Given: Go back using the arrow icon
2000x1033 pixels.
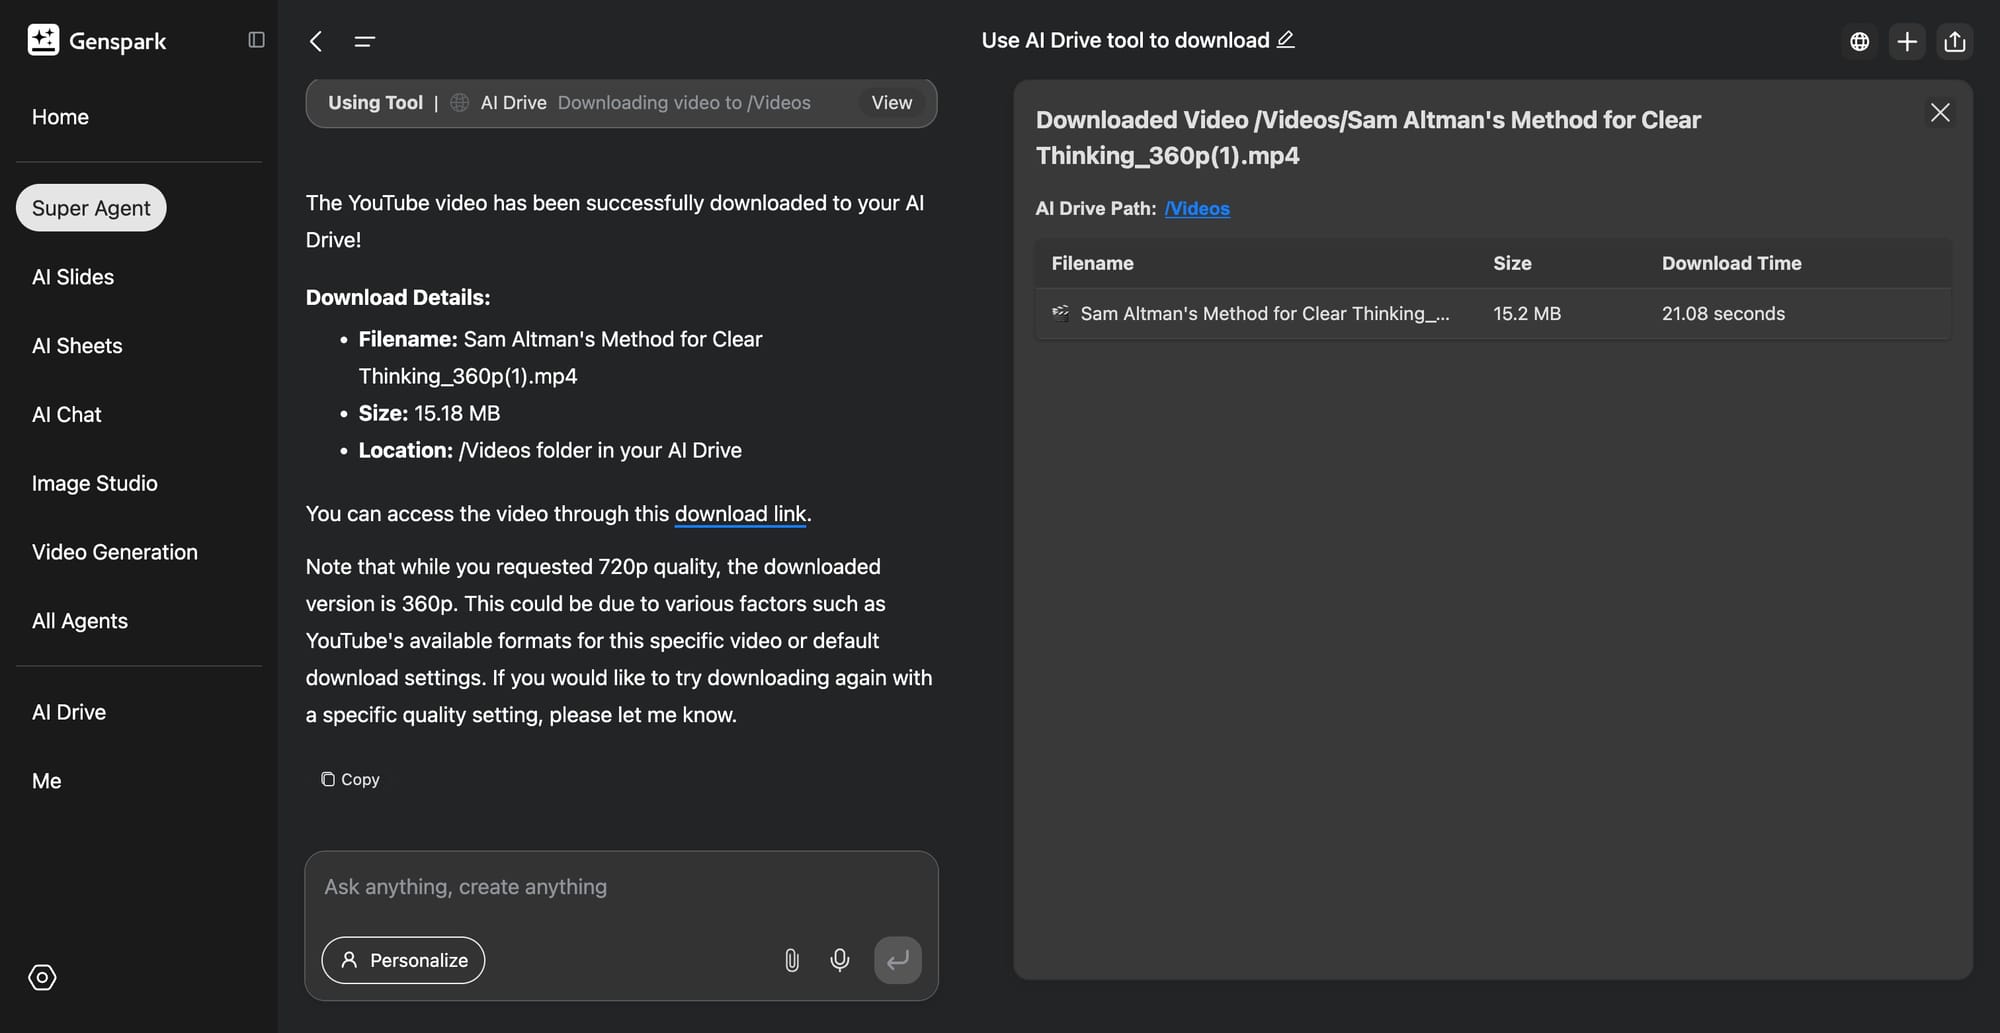Looking at the screenshot, I should click(316, 41).
